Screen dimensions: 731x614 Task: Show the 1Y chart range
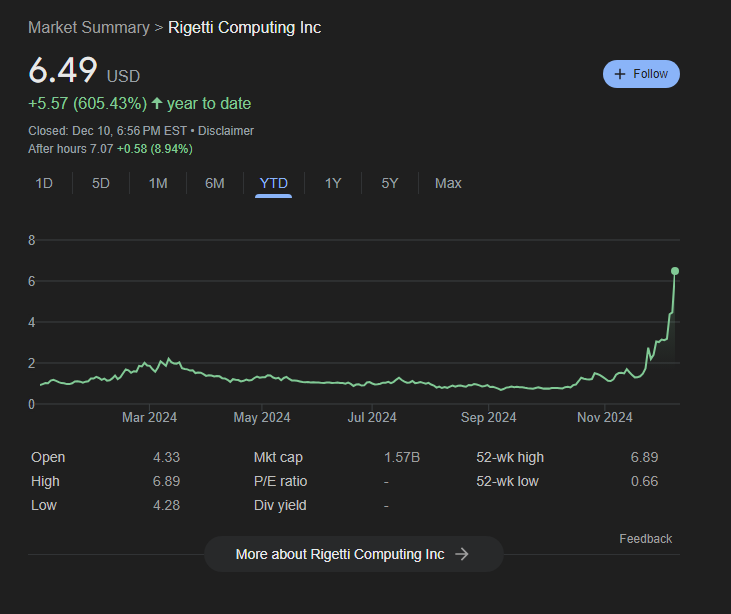[x=333, y=183]
